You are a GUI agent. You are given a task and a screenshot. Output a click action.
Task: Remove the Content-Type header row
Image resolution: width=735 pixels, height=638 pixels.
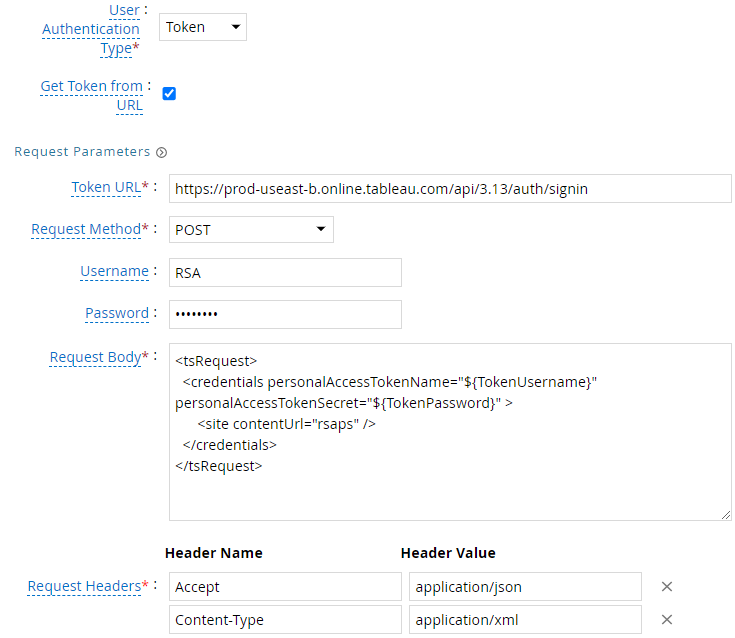click(x=667, y=620)
